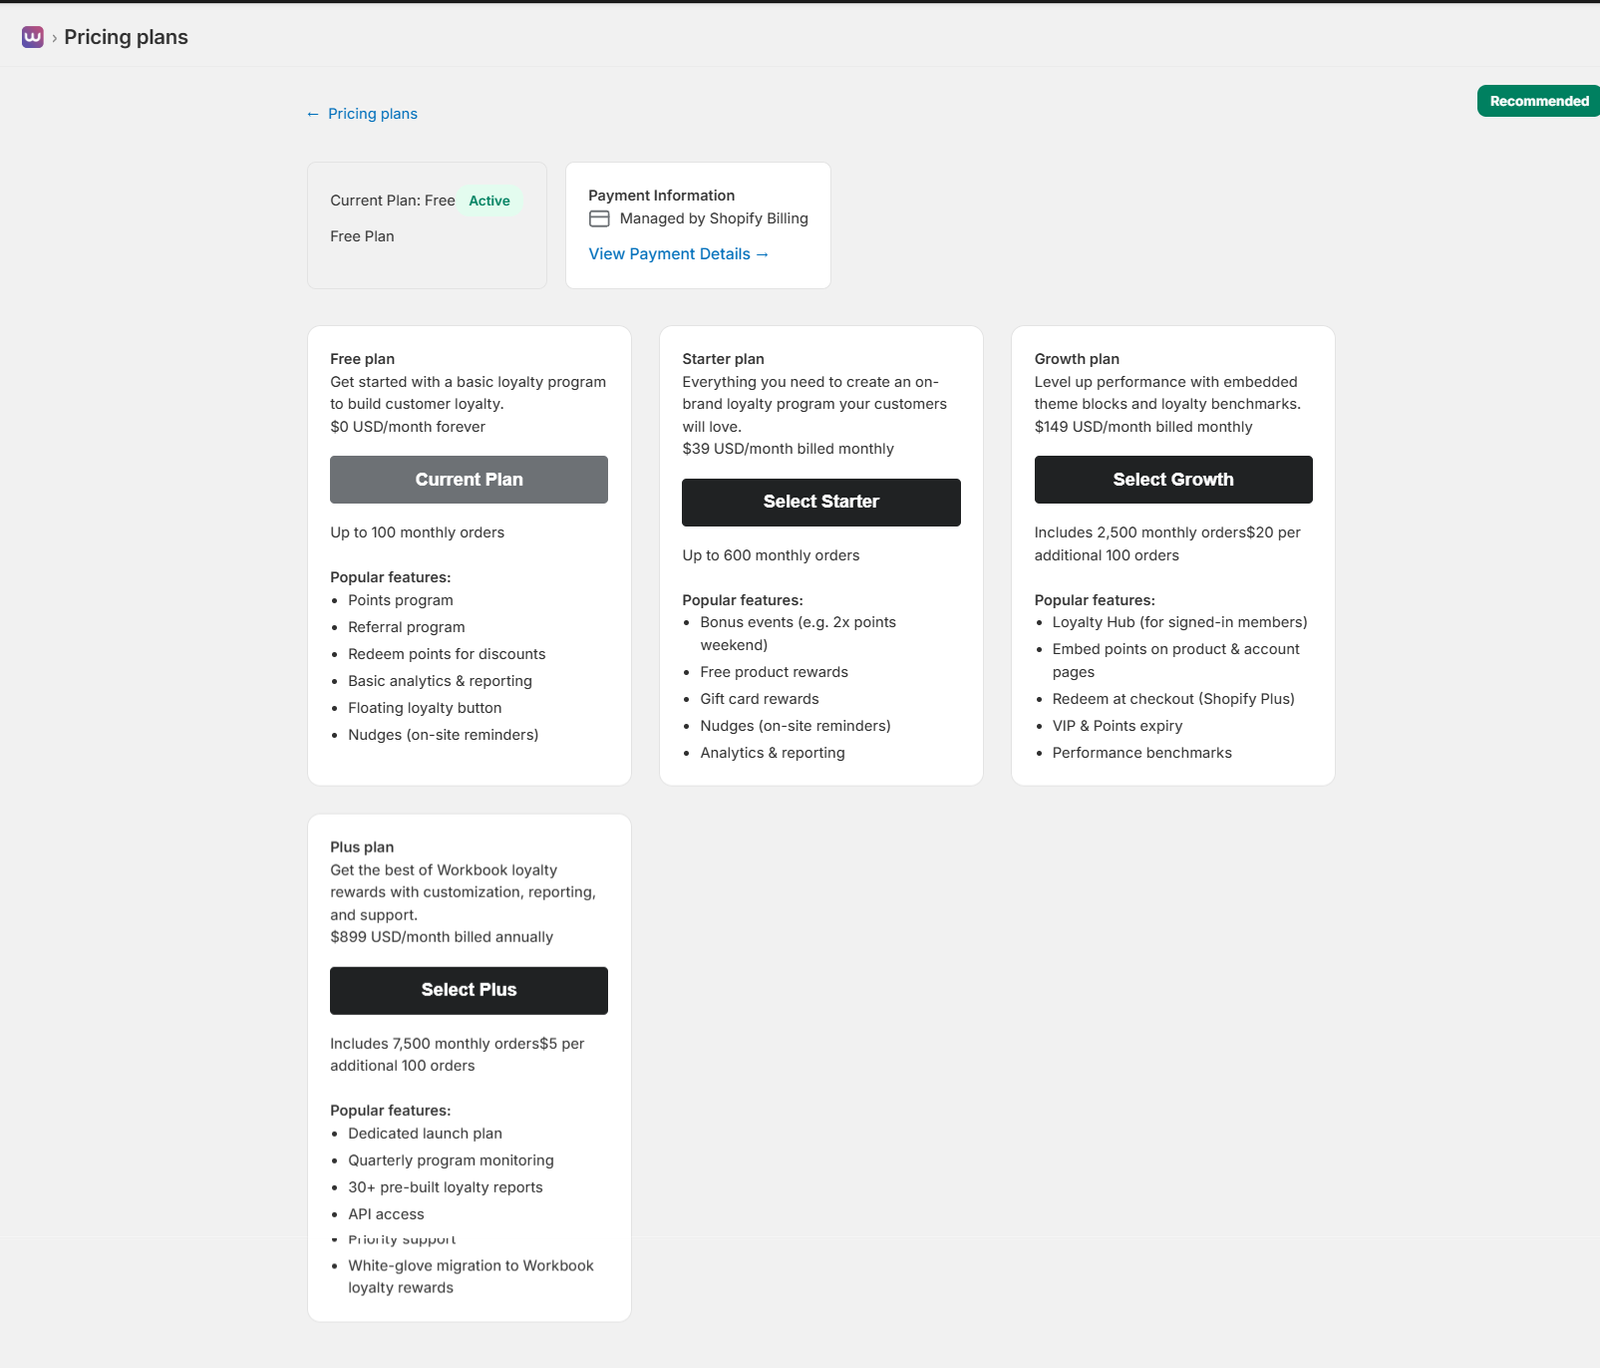This screenshot has height=1368, width=1600.
Task: Click the Growth plan price text
Action: tap(1142, 426)
